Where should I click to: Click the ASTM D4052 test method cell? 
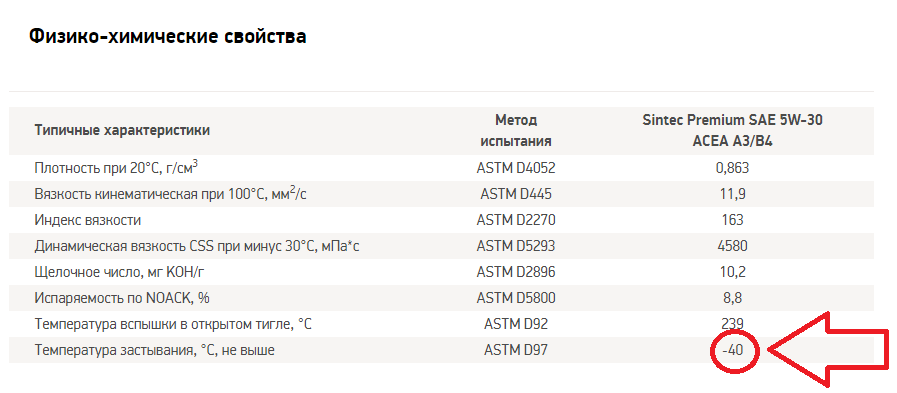[x=516, y=169]
